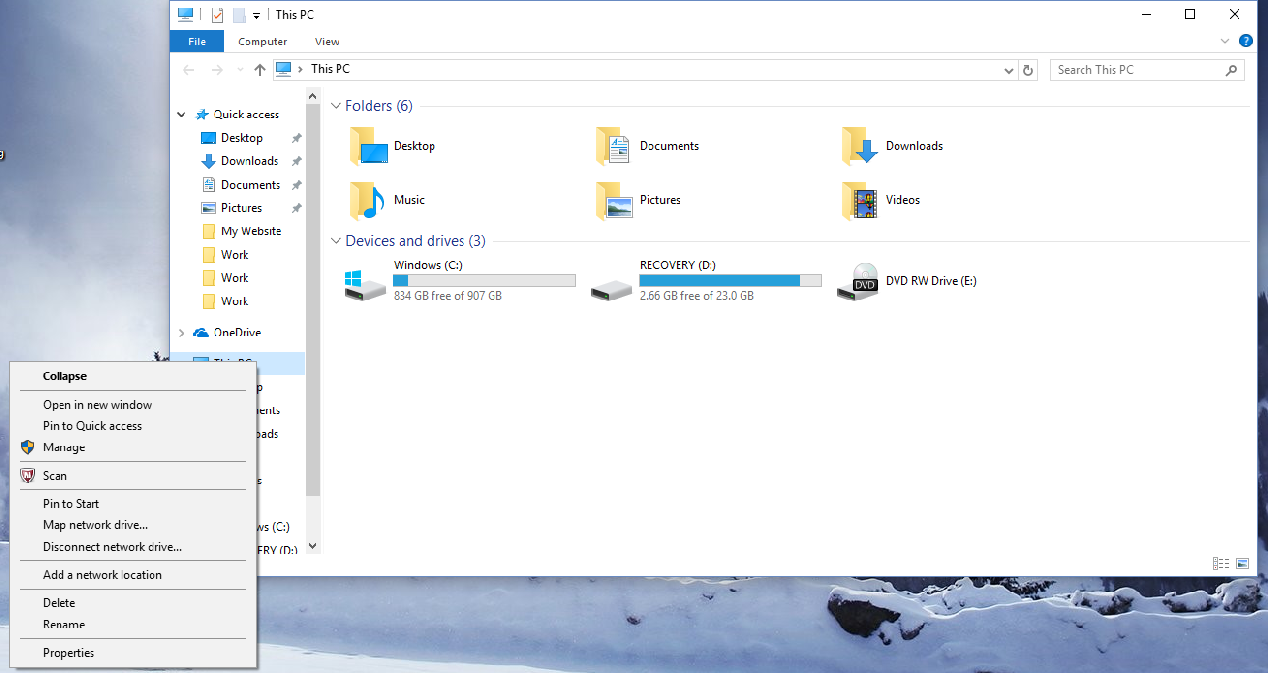Viewport: 1268px width, 673px height.
Task: Open the Windows (C:) drive icon
Action: (x=365, y=283)
